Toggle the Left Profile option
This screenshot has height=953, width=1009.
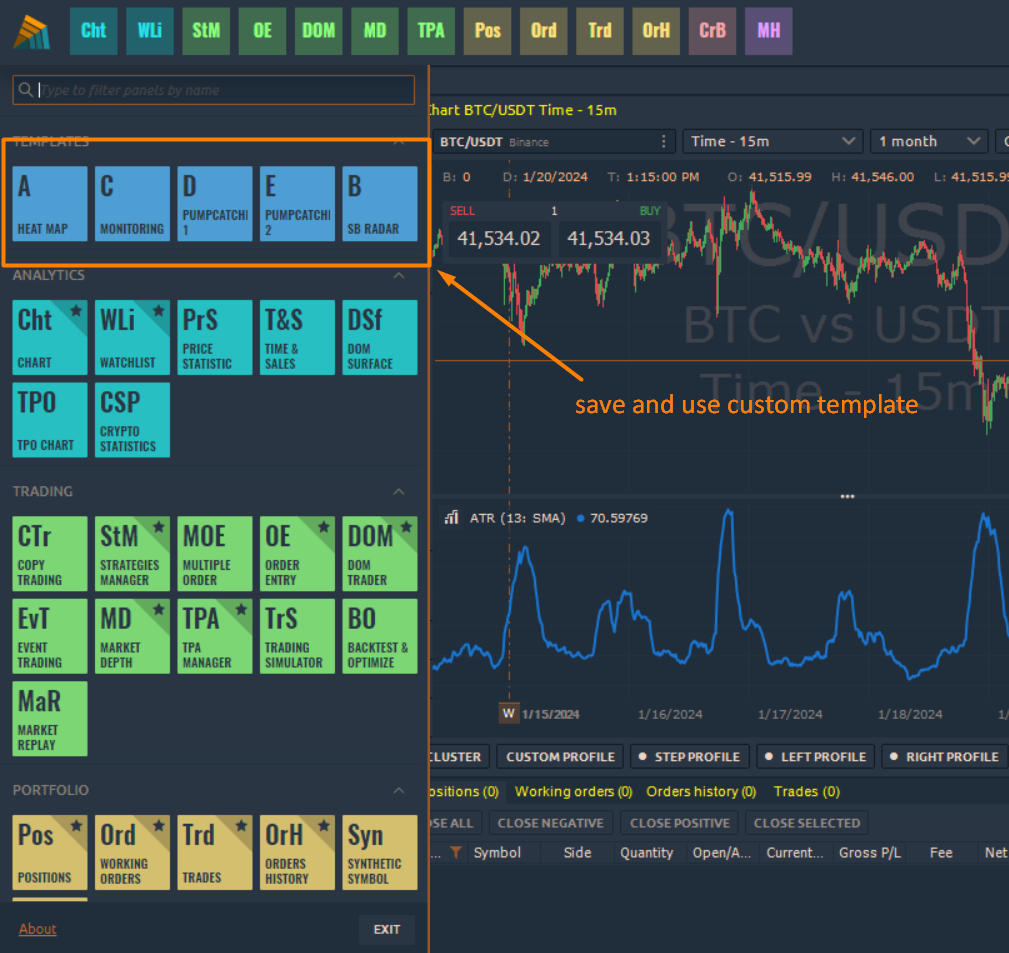[x=815, y=757]
